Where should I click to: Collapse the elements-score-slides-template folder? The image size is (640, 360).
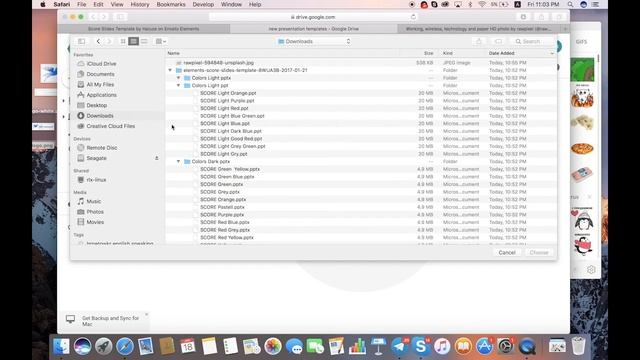click(x=170, y=70)
